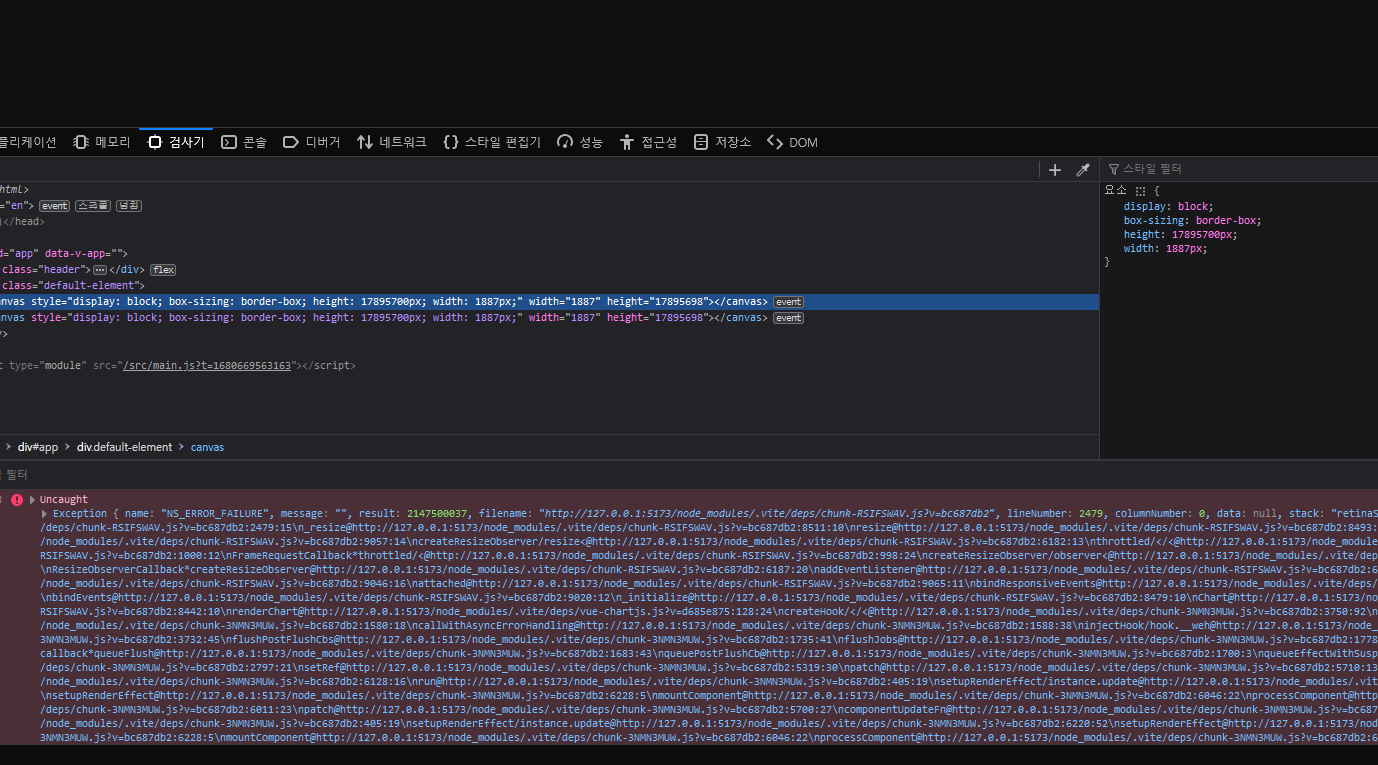
Task: Click the result value 2147500037
Action: (x=437, y=513)
